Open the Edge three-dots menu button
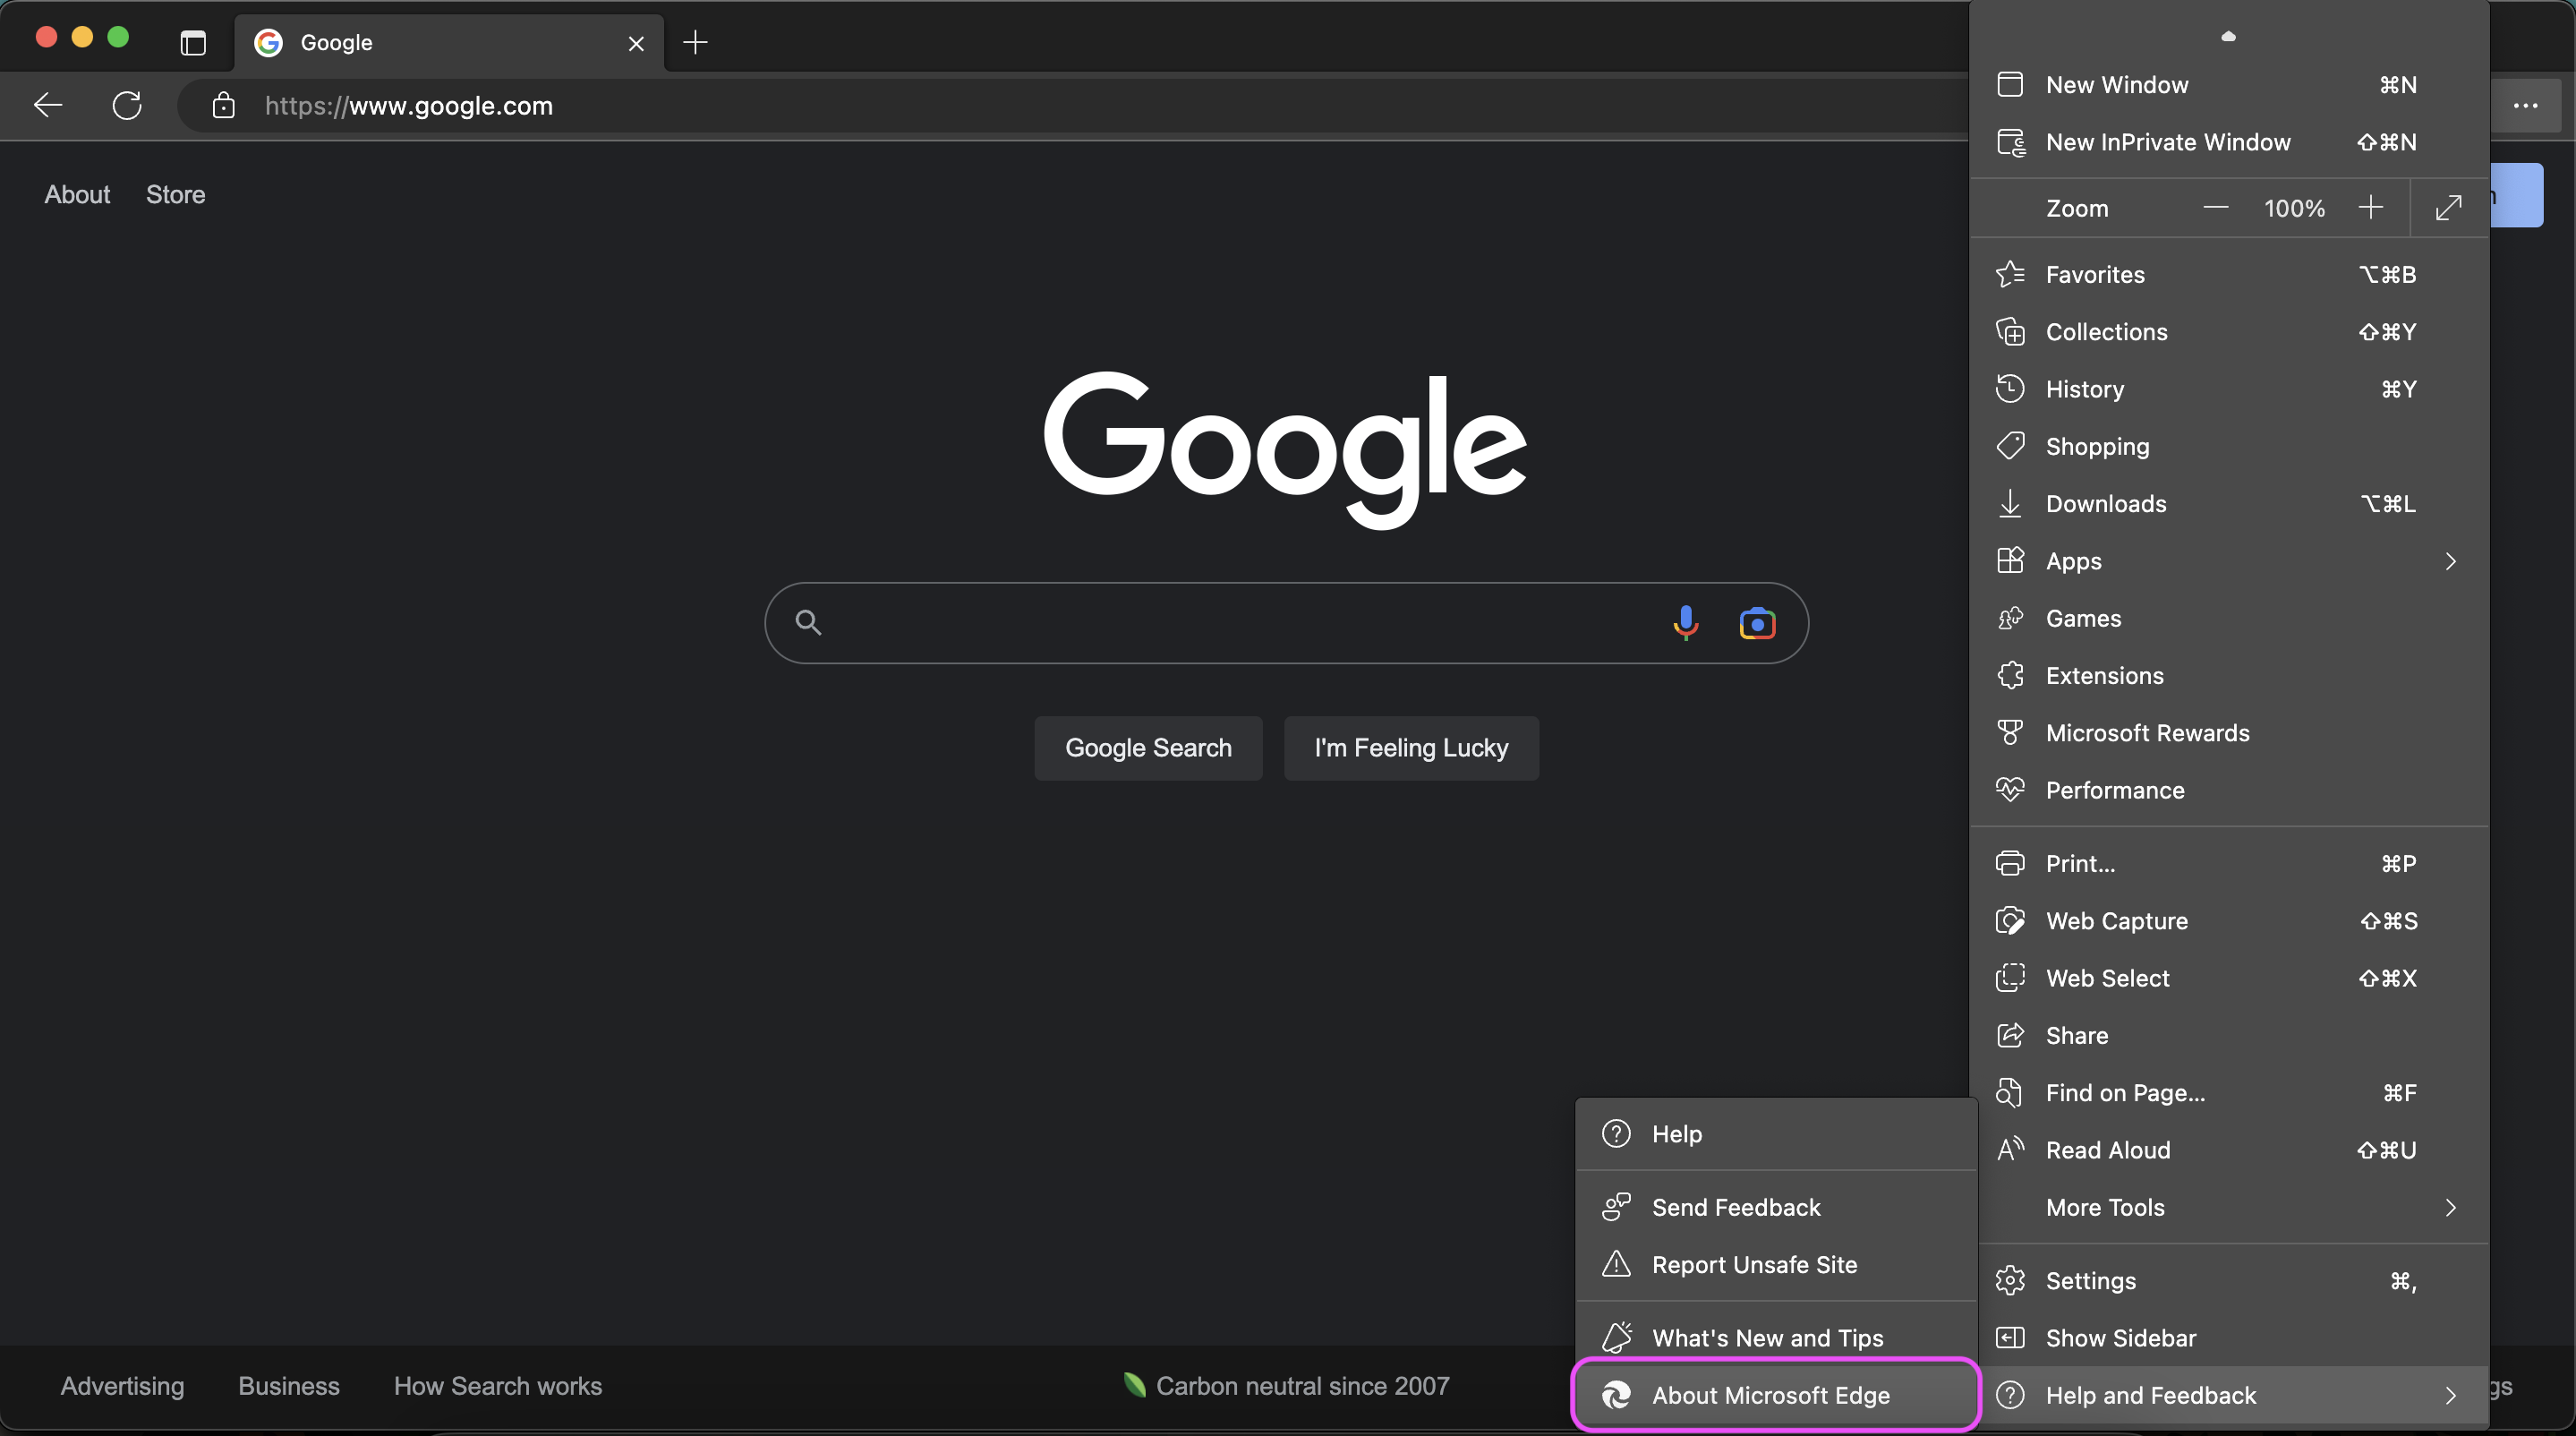 point(2525,105)
